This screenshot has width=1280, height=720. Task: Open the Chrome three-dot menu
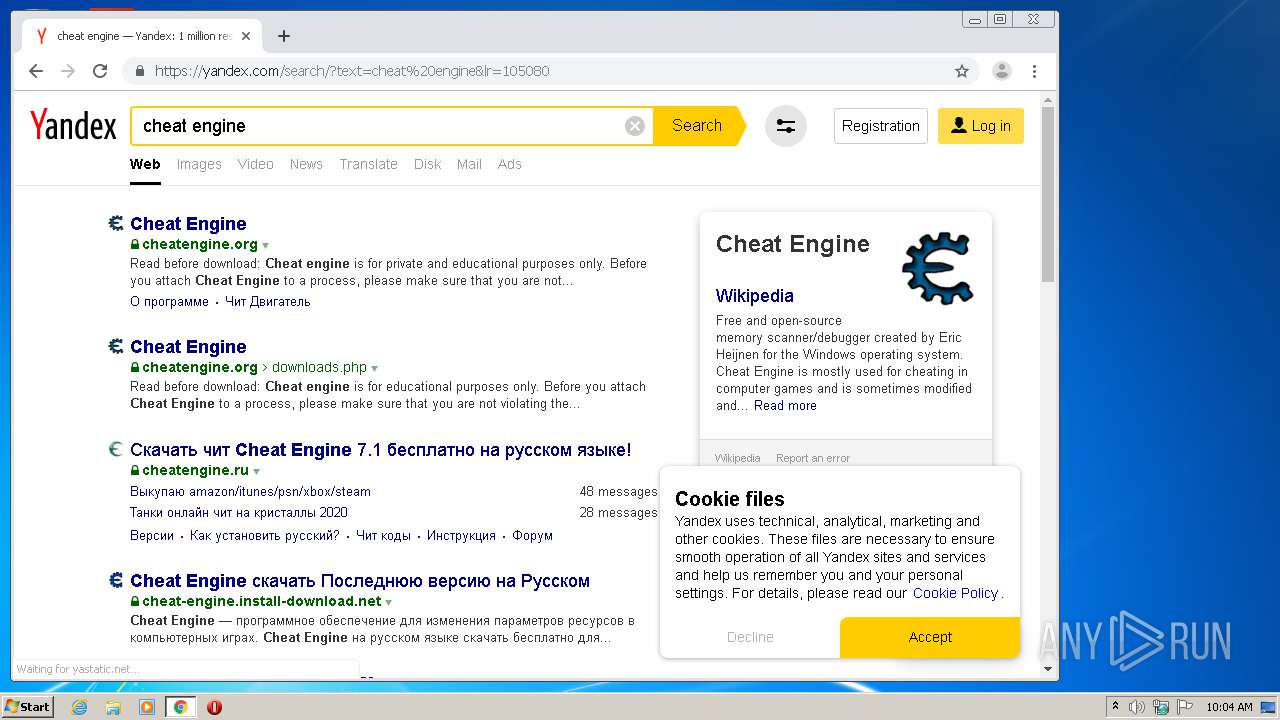[x=1034, y=71]
